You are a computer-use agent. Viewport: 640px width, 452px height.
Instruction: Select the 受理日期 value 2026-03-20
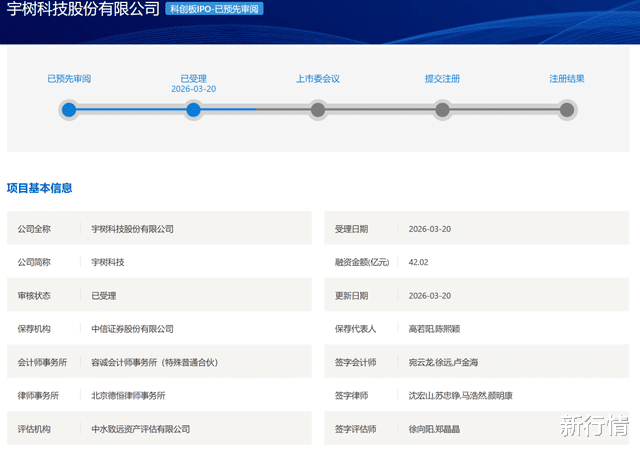pos(430,229)
